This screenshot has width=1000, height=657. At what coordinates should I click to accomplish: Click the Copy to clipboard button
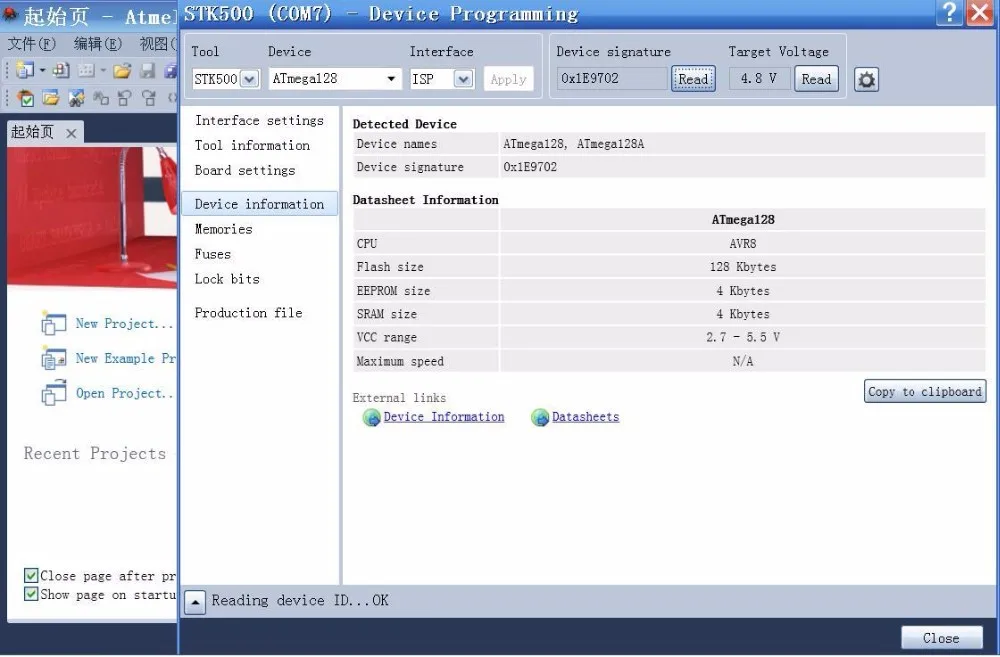(x=925, y=392)
